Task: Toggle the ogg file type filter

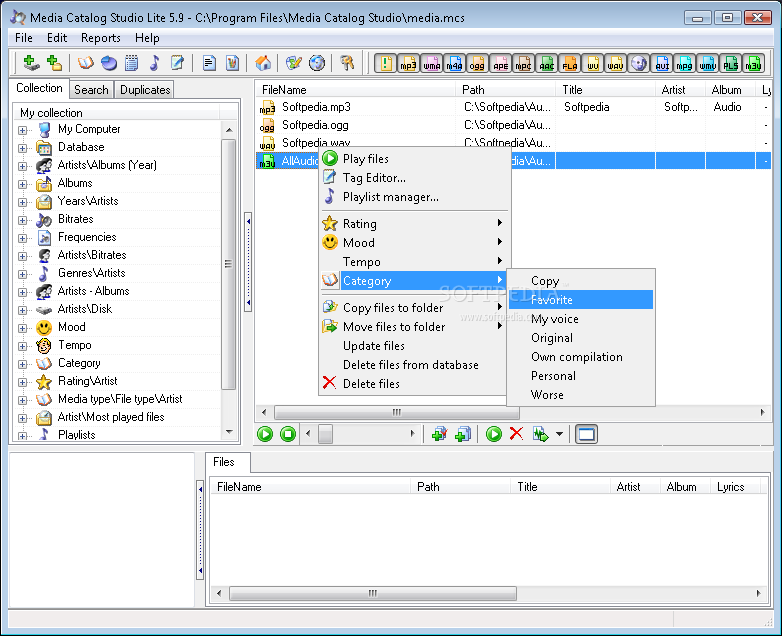Action: (x=477, y=63)
